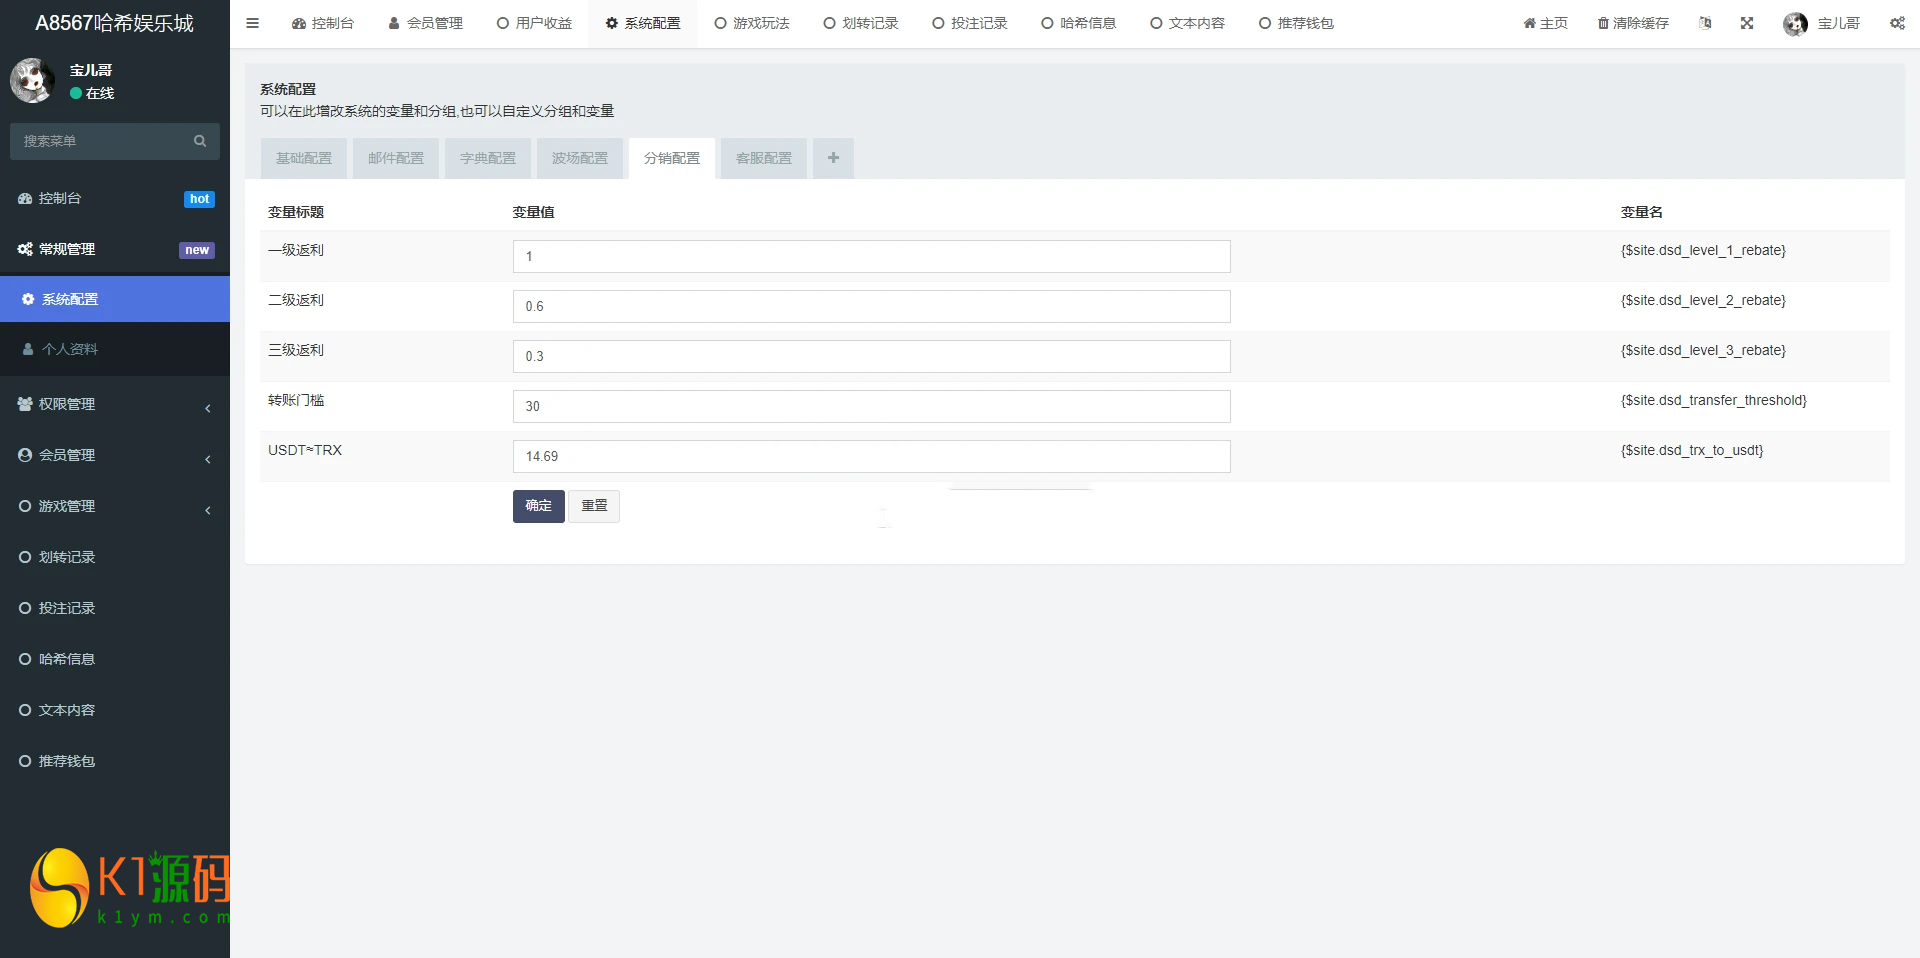Click the plus icon to add config group
Viewport: 1920px width, 958px height.
point(833,158)
